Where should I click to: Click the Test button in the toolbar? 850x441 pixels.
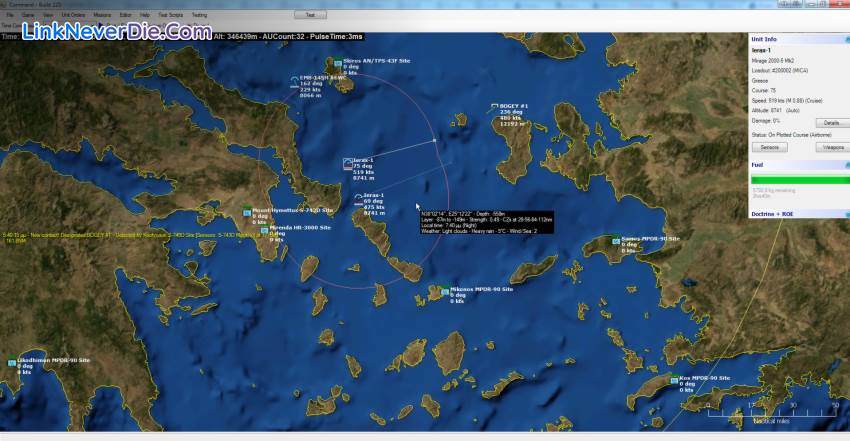tap(310, 15)
